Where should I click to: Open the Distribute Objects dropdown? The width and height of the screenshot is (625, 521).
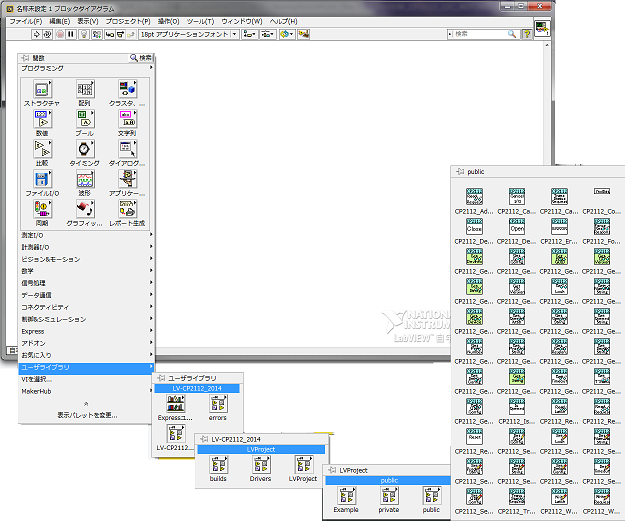[x=267, y=34]
